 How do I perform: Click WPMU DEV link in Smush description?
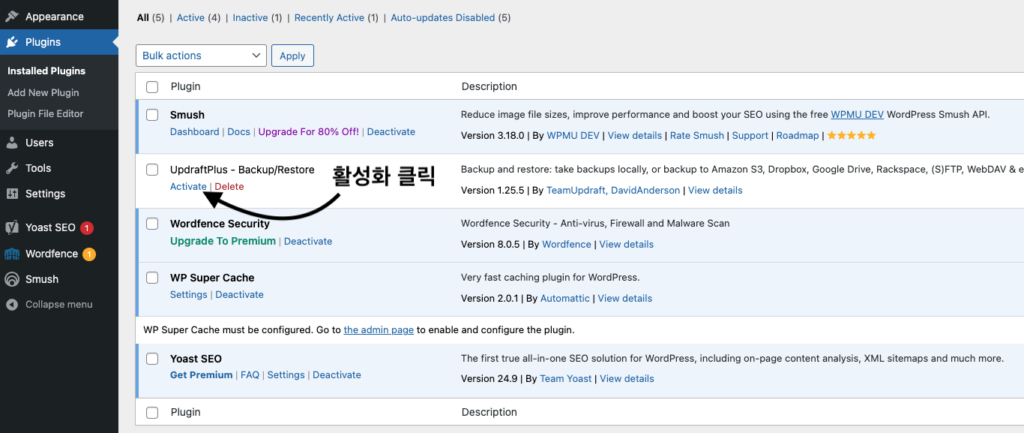857,114
